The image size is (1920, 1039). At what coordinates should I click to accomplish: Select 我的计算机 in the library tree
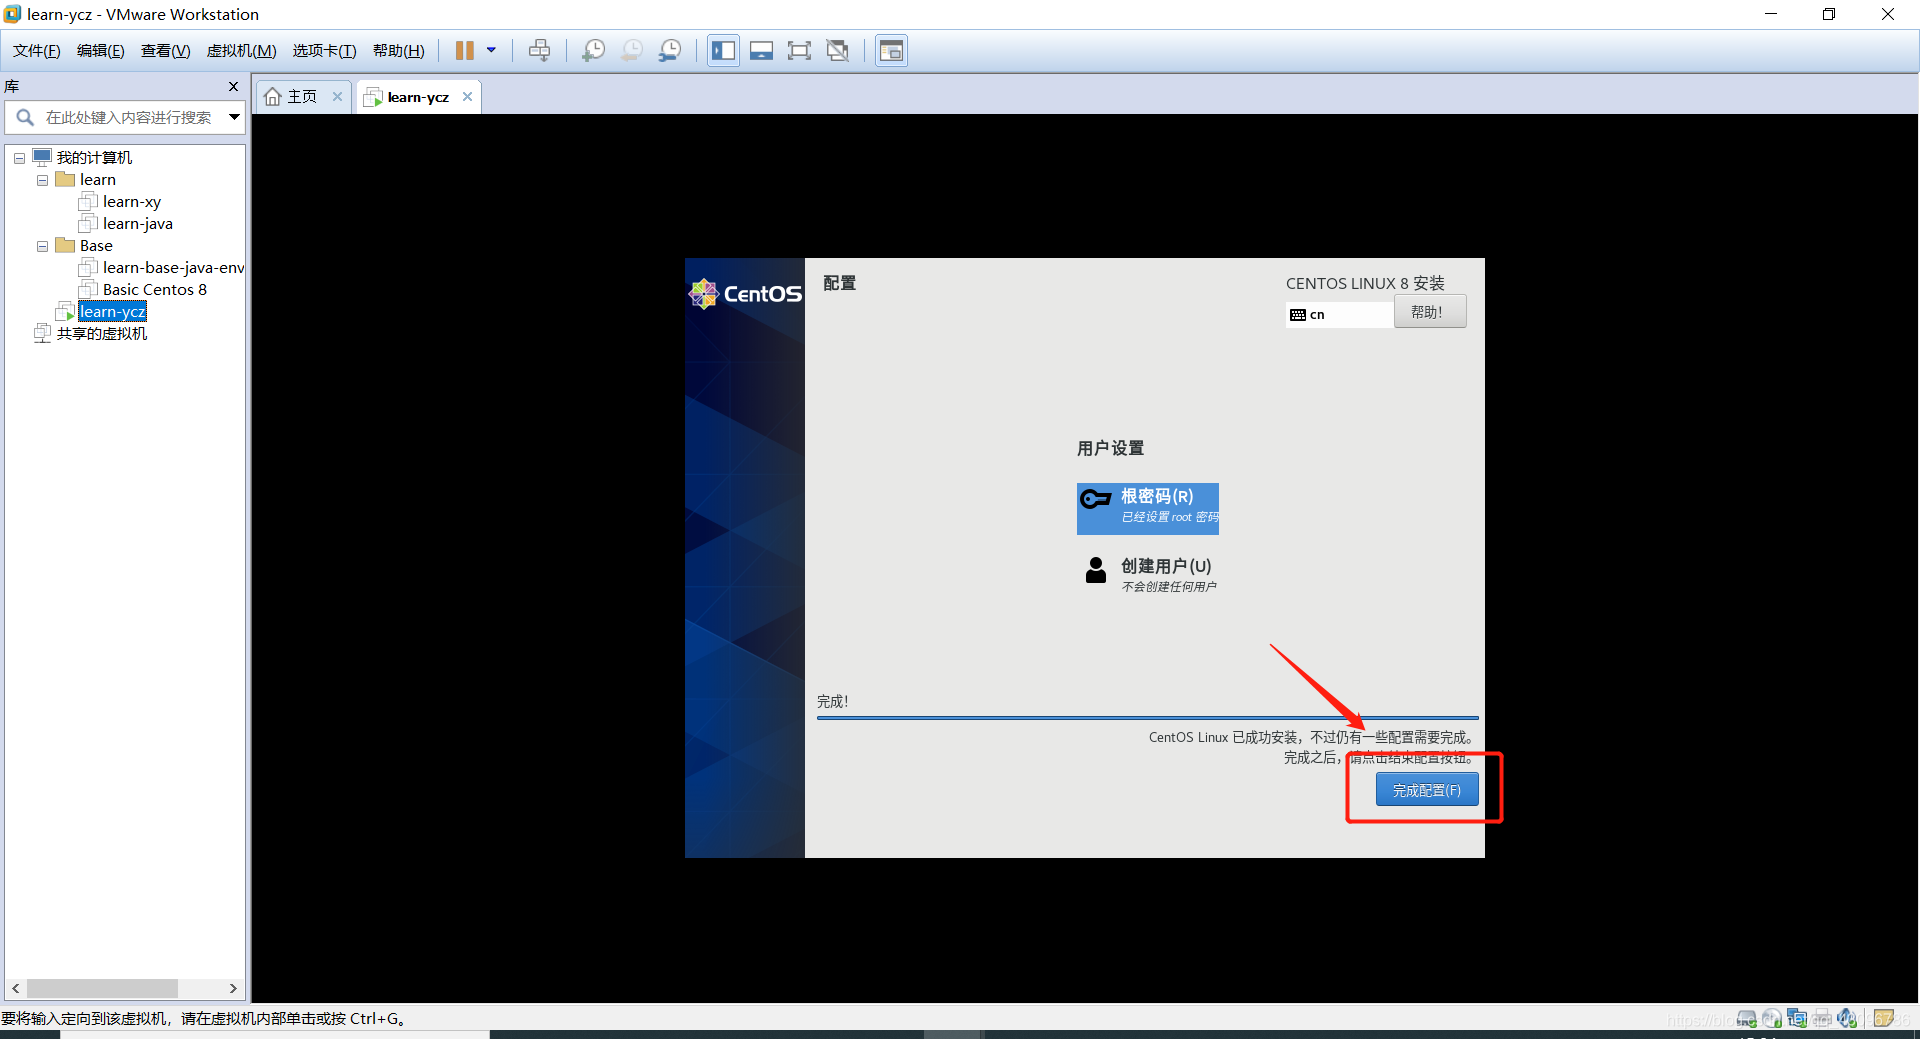(x=94, y=158)
